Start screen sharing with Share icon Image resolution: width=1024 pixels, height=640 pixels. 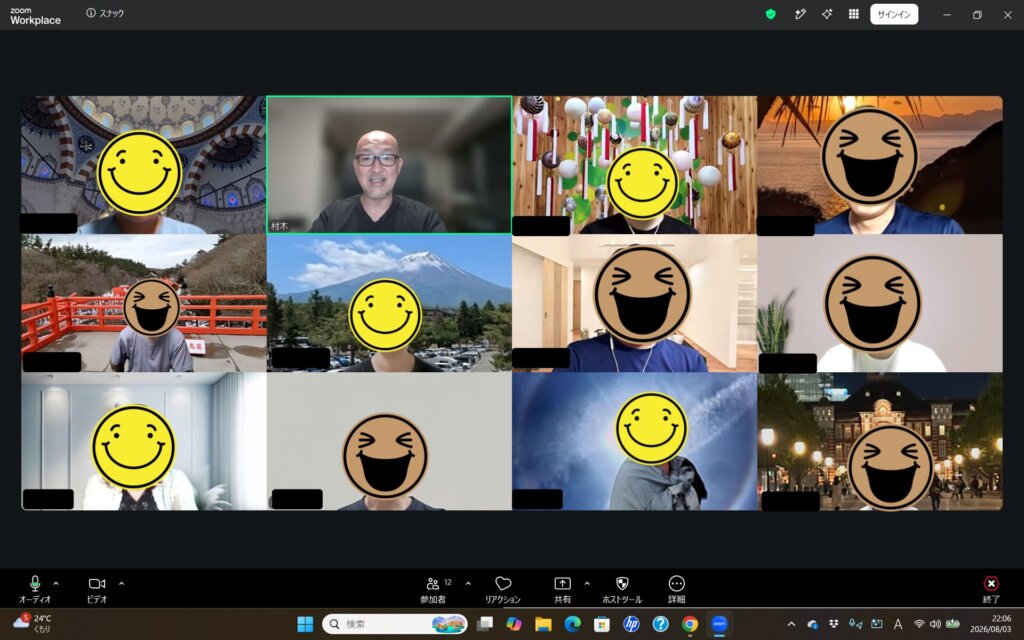[562, 589]
